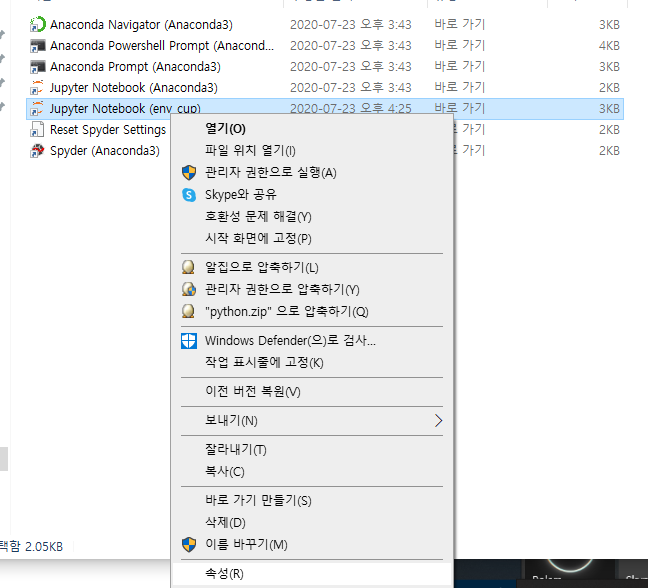This screenshot has height=588, width=648.
Task: Click the ALZip icon beside 알집으로 압축하기
Action: tap(188, 267)
